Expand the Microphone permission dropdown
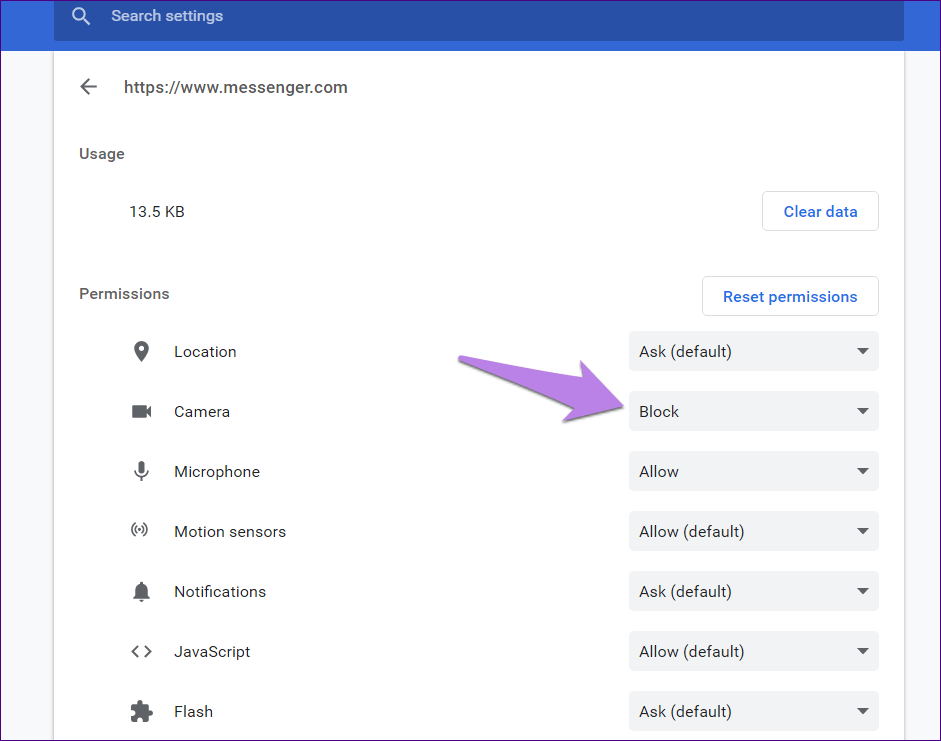The image size is (941, 741). tap(753, 472)
